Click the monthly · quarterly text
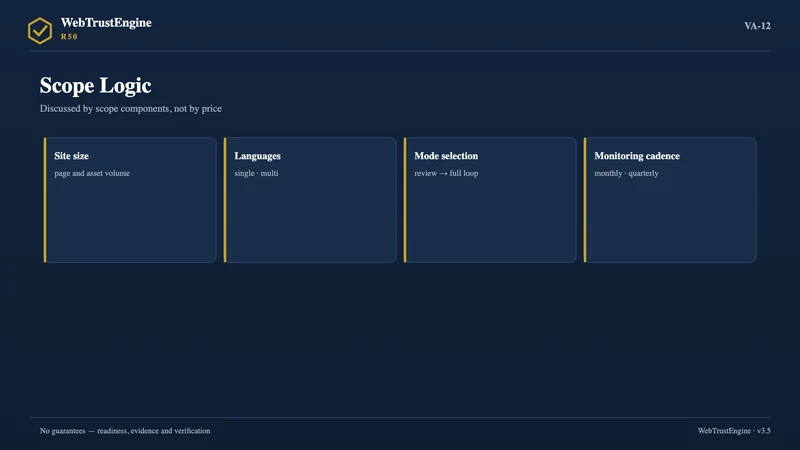Viewport: 800px width, 450px height. 626,173
